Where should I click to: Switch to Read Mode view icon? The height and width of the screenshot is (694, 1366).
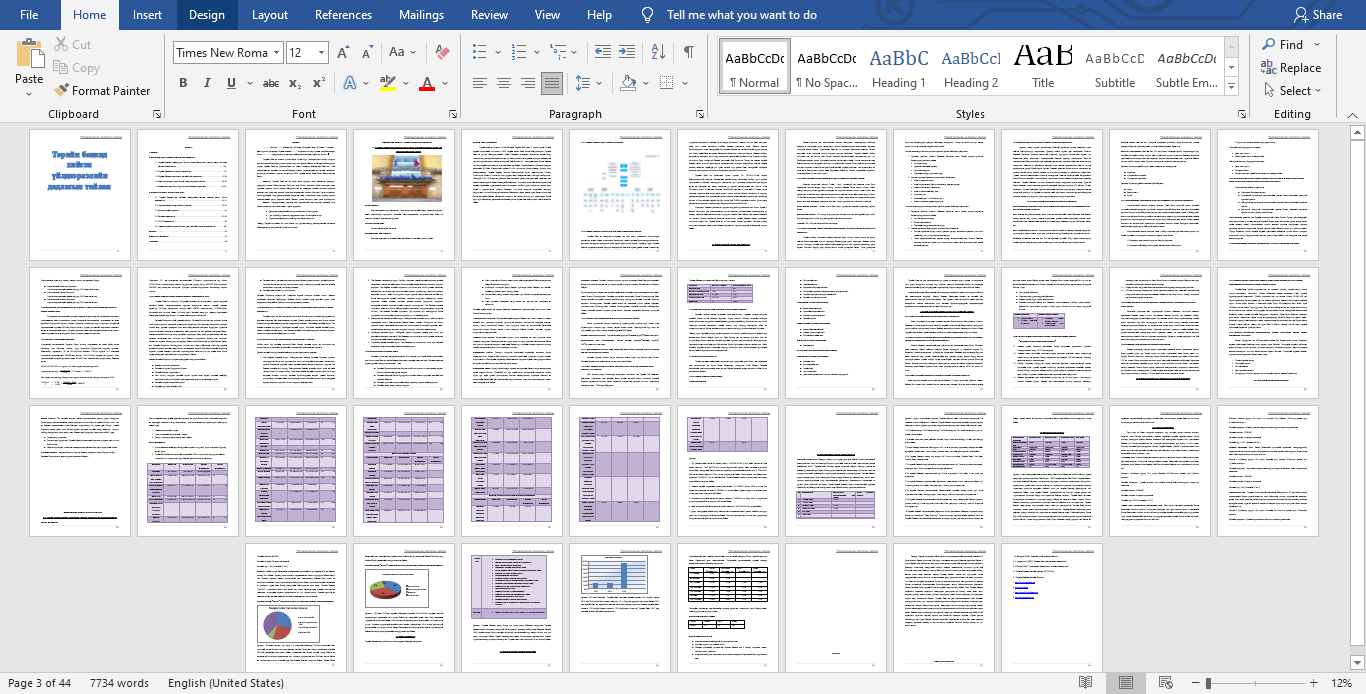point(1085,683)
